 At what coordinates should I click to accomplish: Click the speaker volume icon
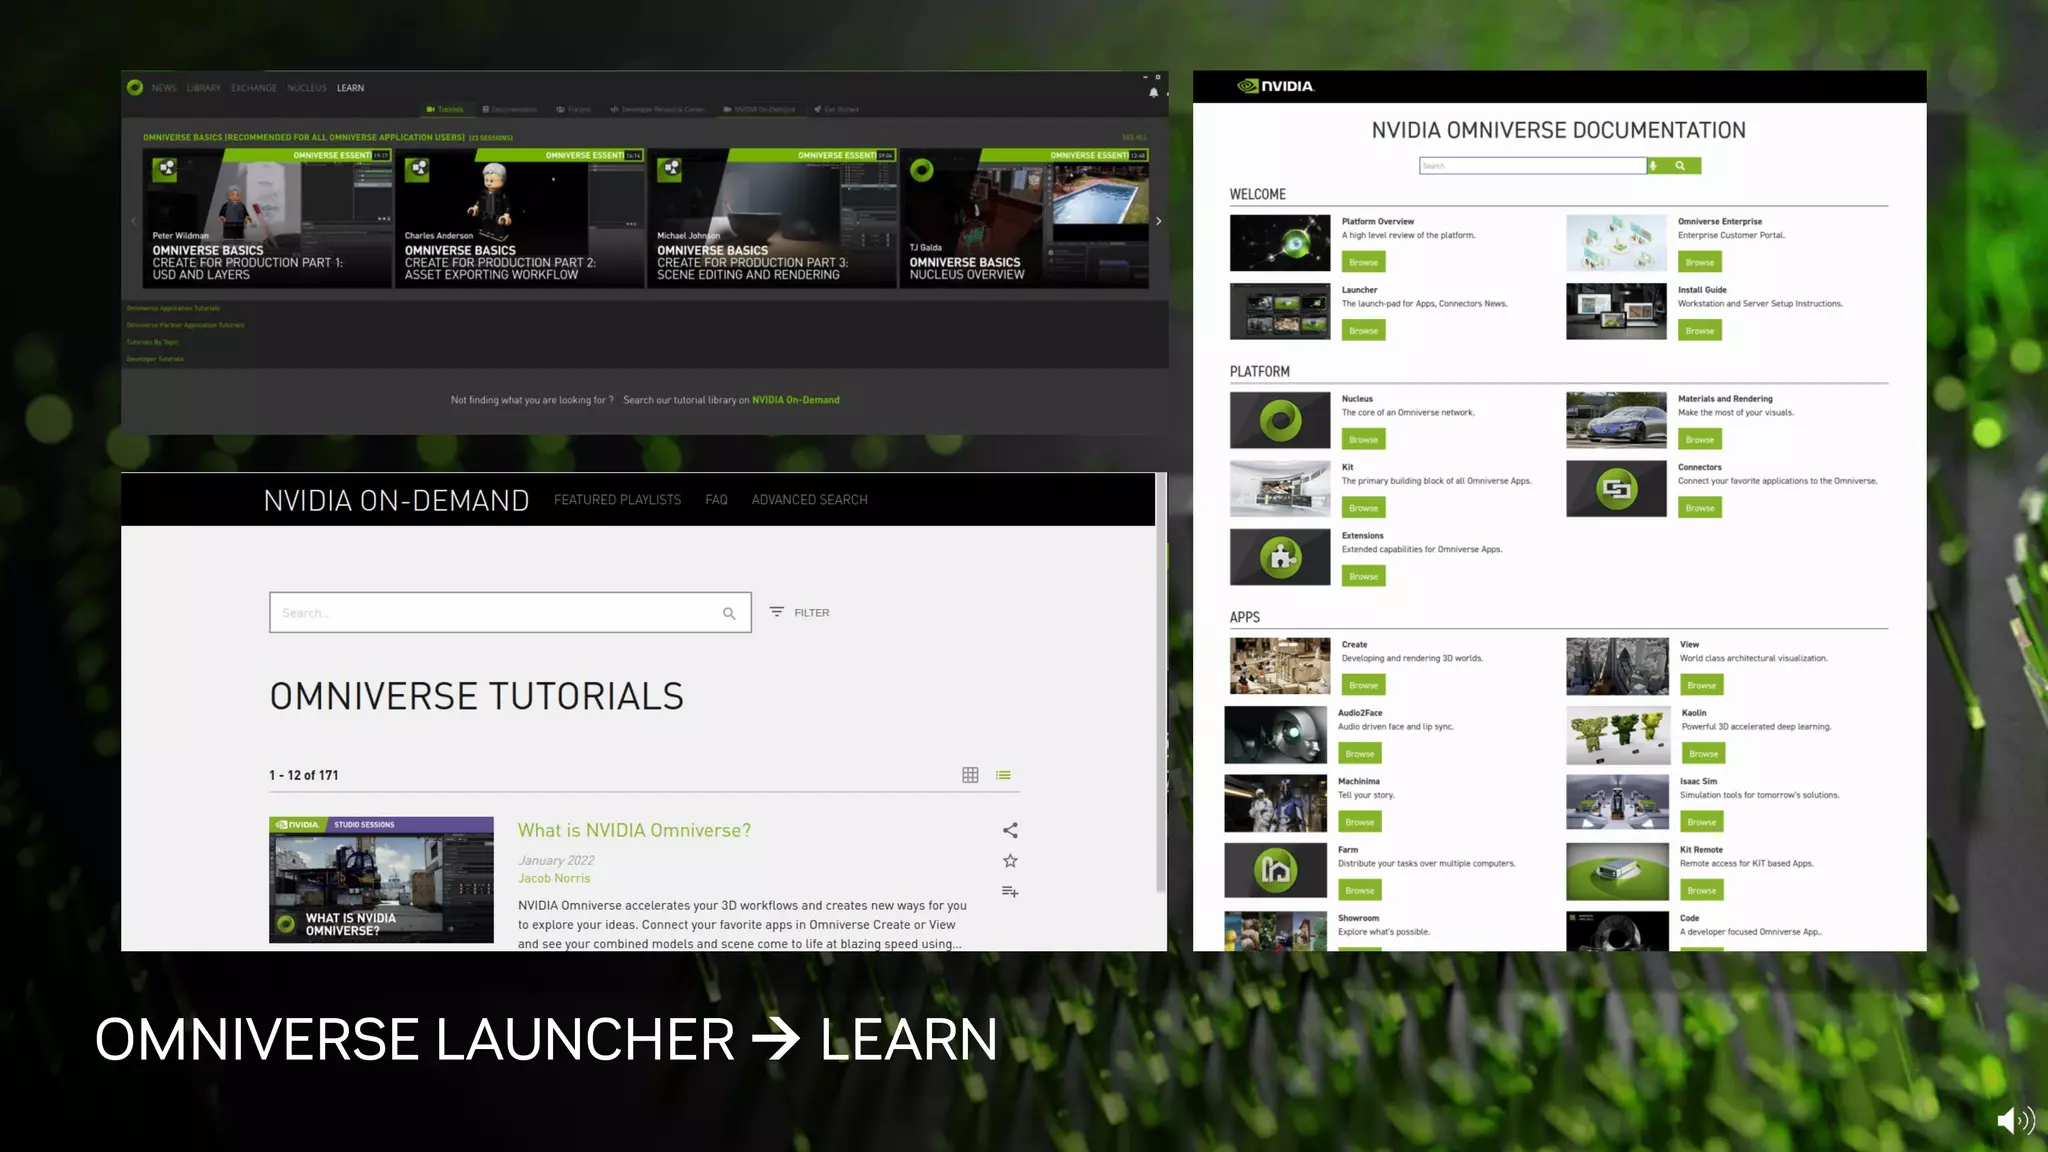click(x=2015, y=1121)
